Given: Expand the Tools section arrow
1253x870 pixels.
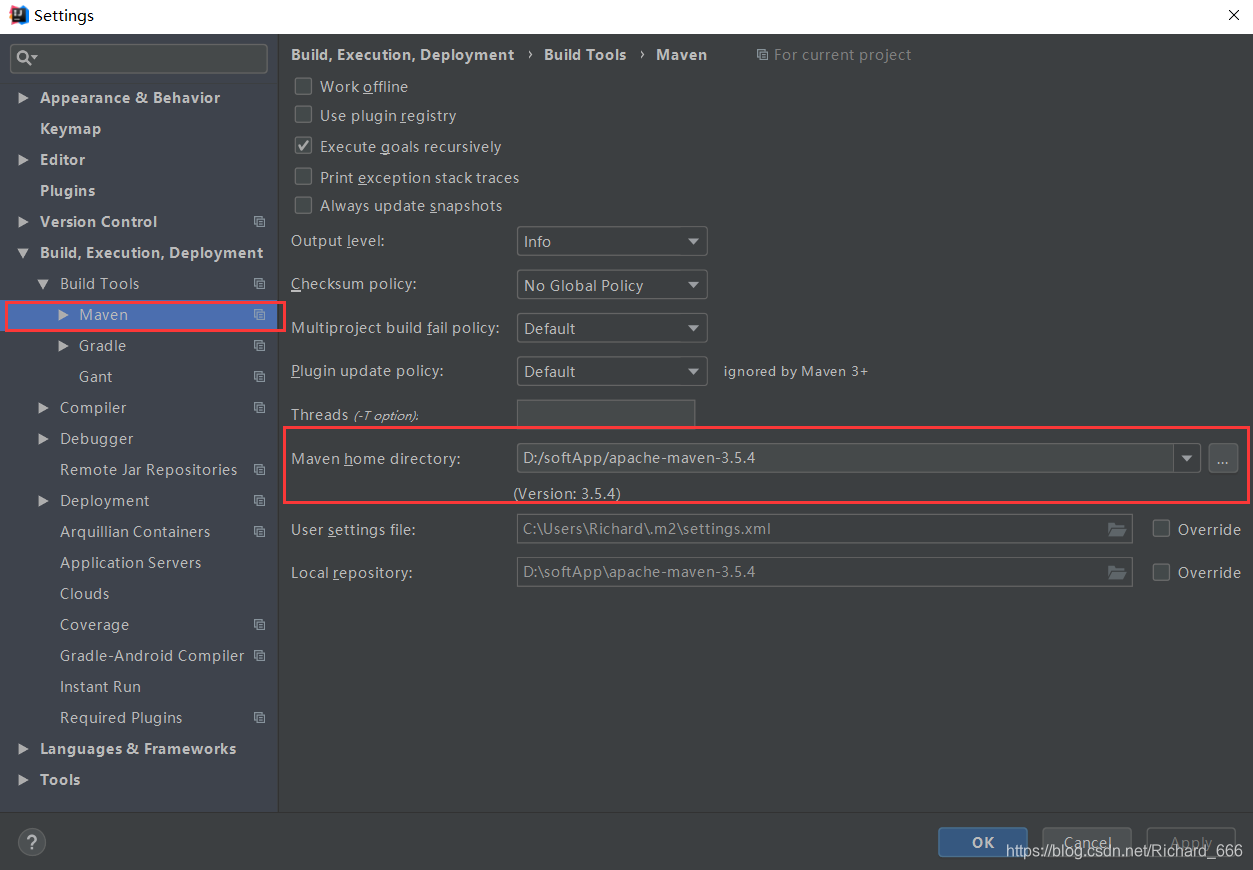Looking at the screenshot, I should (x=23, y=780).
